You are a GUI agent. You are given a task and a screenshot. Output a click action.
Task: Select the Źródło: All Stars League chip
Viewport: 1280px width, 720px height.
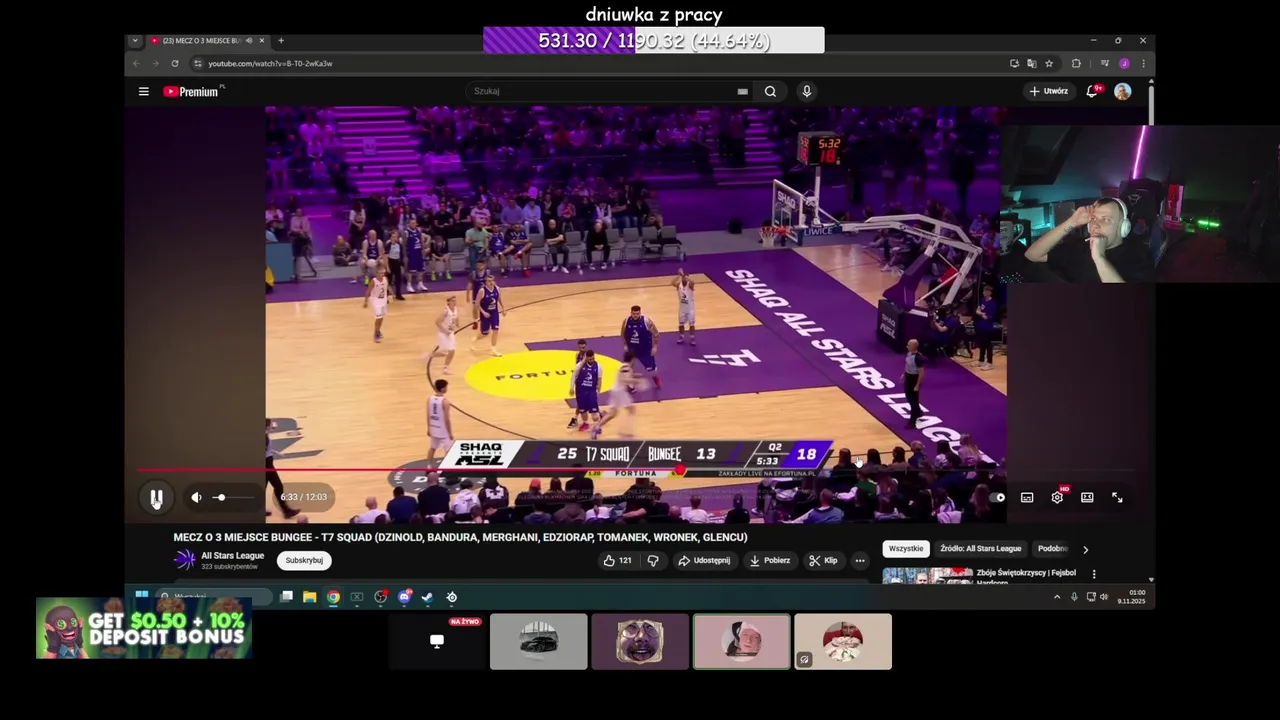(x=980, y=549)
